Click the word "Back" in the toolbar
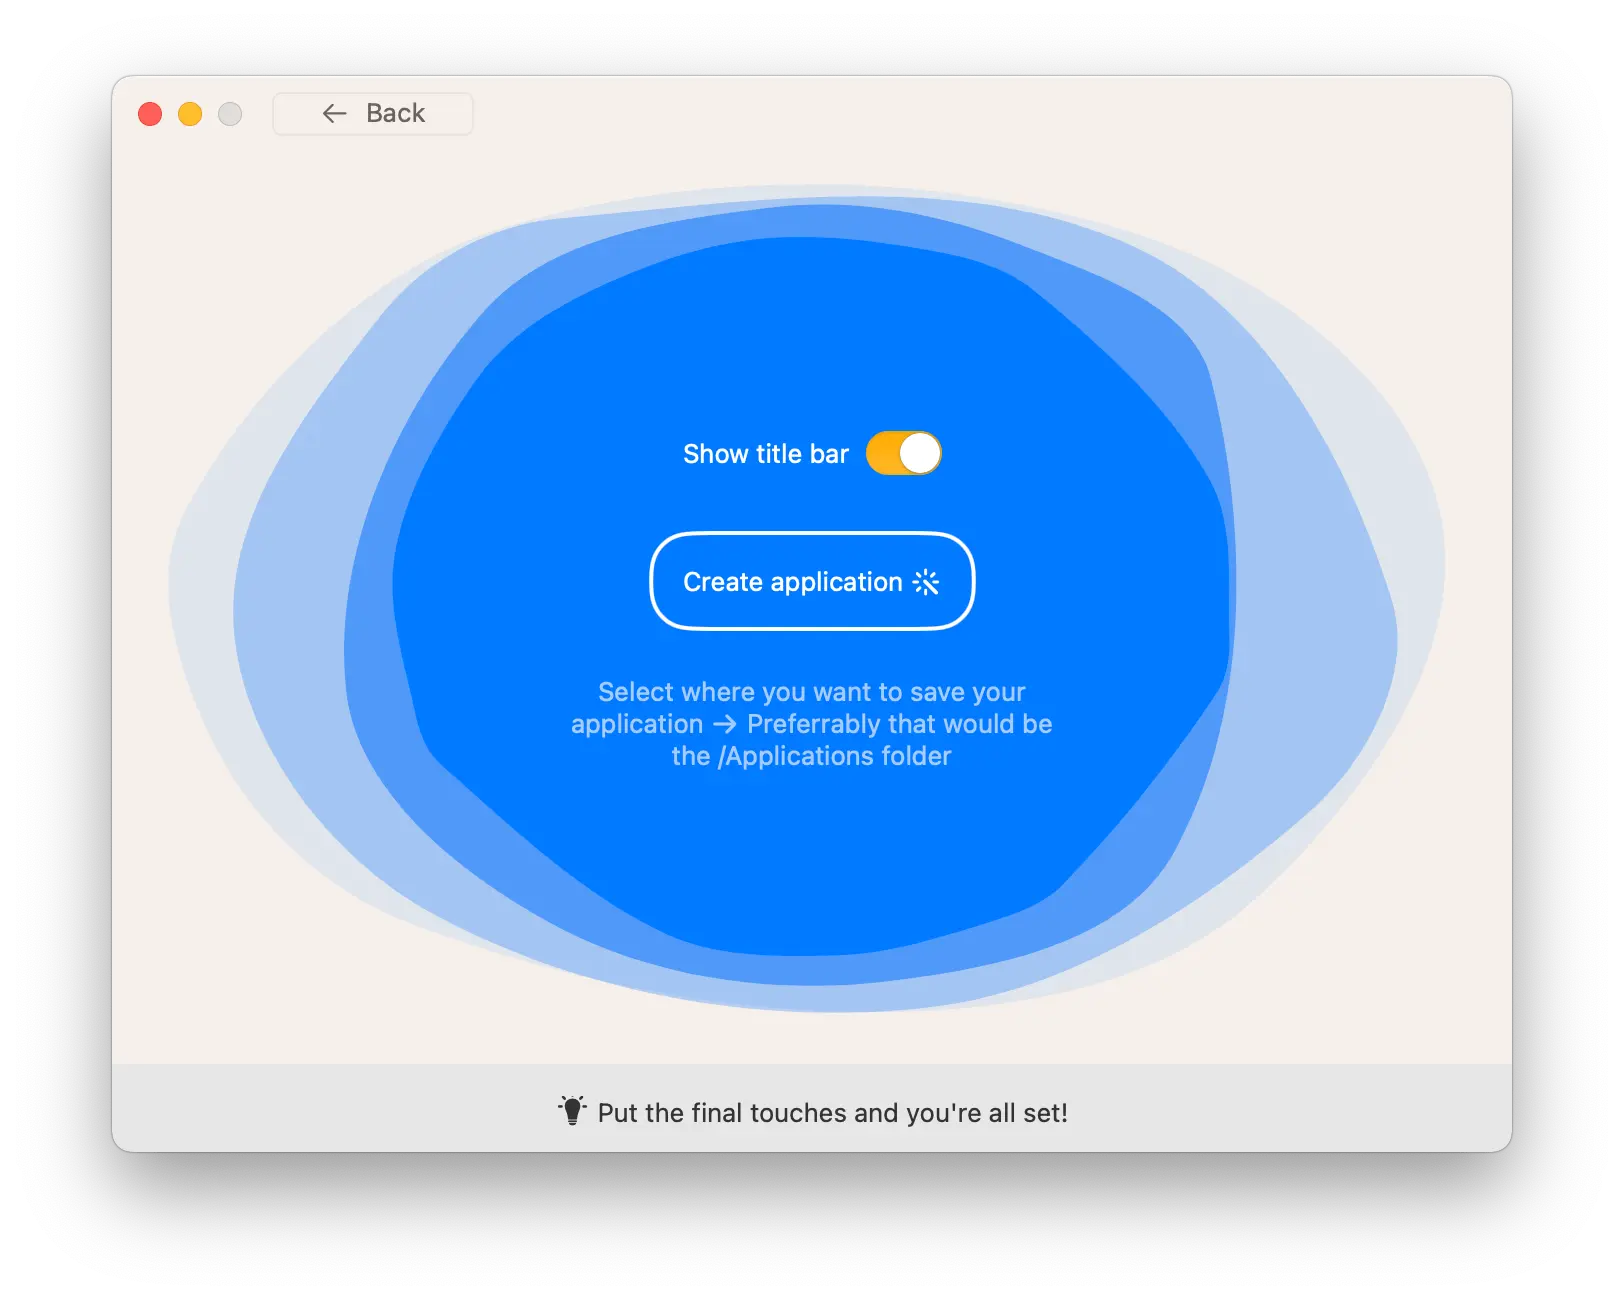Viewport: 1624px width, 1300px height. point(395,114)
